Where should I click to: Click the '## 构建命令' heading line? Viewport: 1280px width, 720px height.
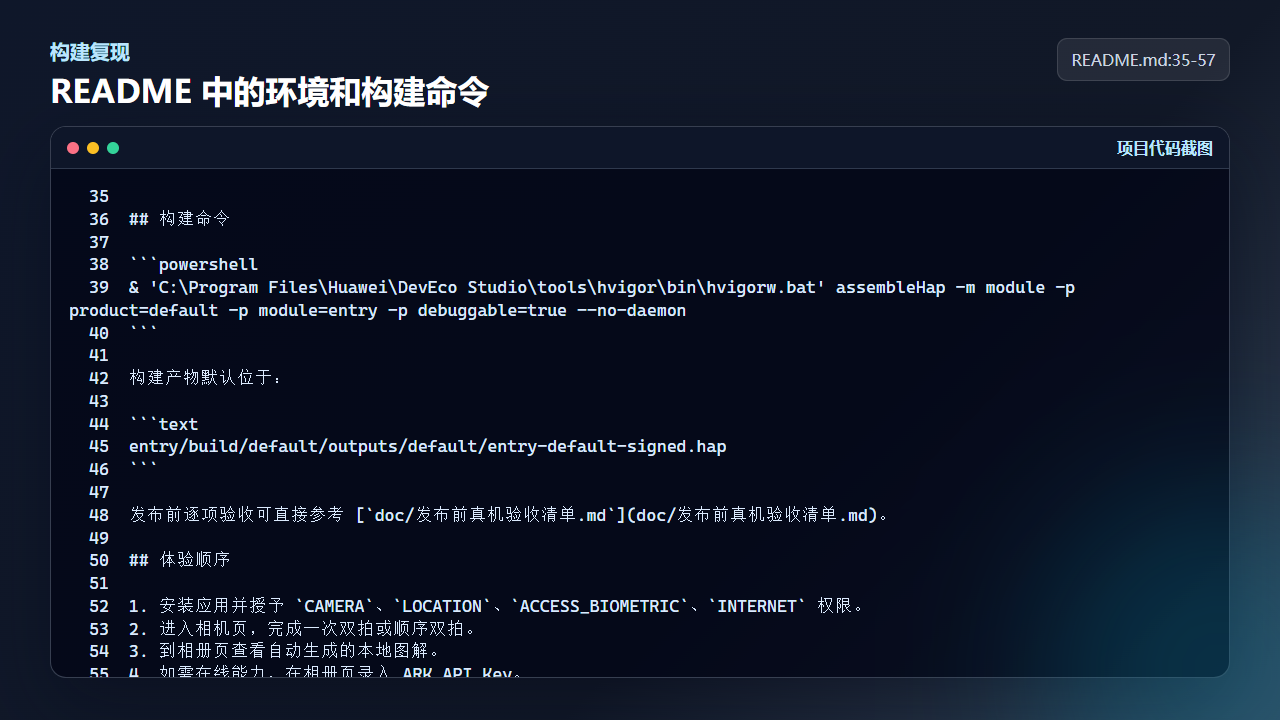point(180,219)
